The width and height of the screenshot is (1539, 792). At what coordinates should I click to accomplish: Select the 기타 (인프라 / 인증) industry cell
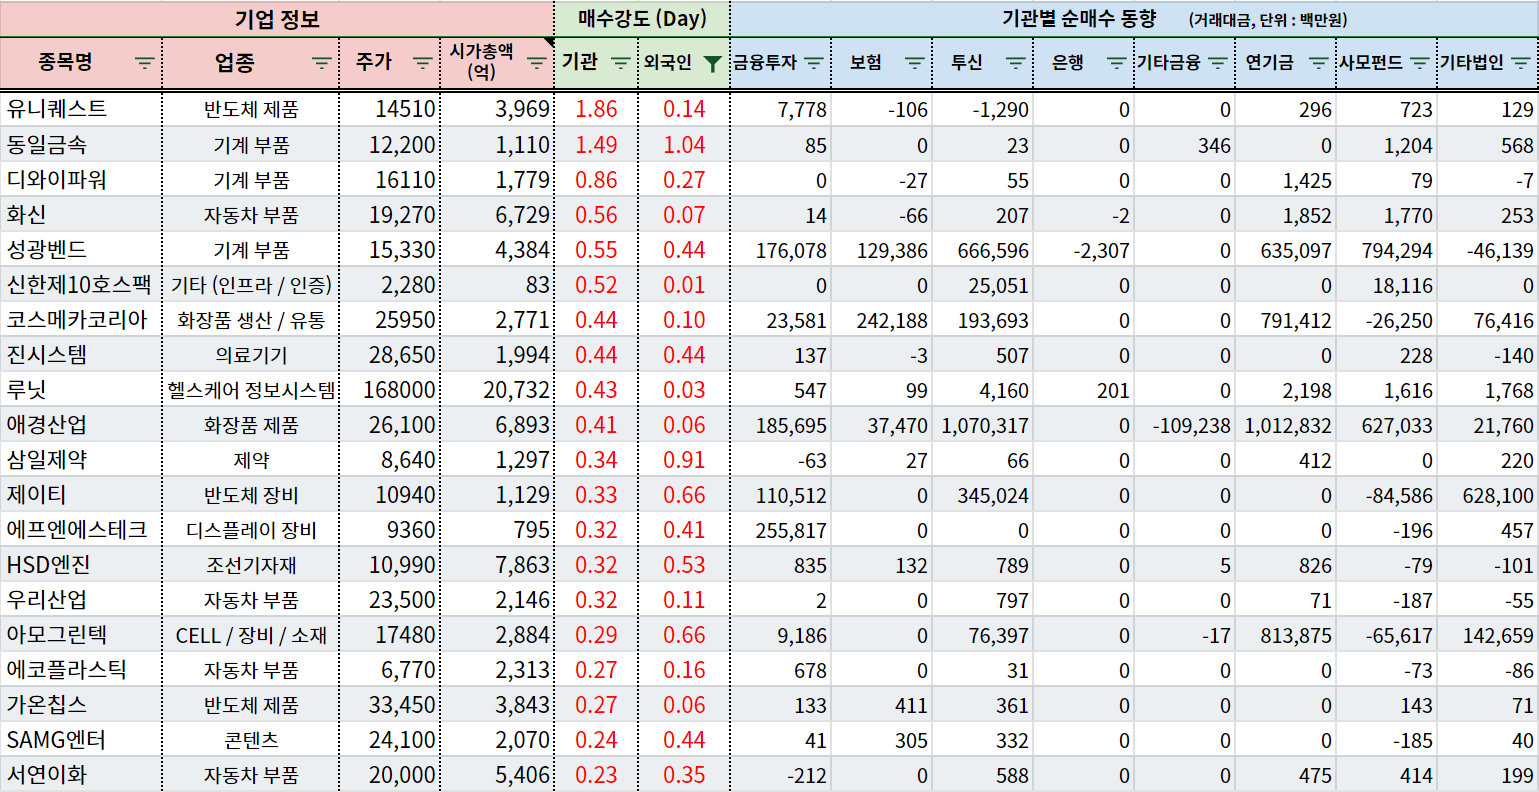tap(251, 284)
